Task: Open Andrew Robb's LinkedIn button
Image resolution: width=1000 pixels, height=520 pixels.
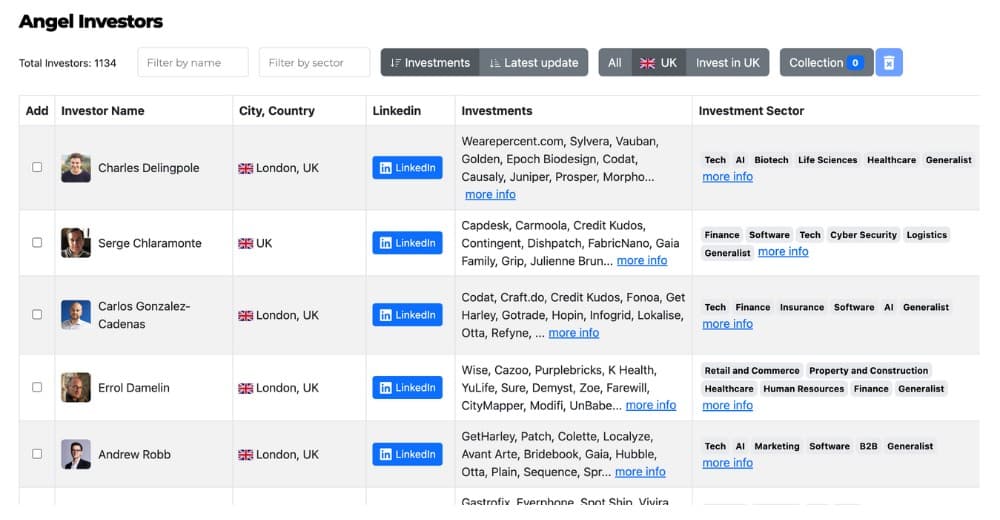Action: click(x=407, y=454)
